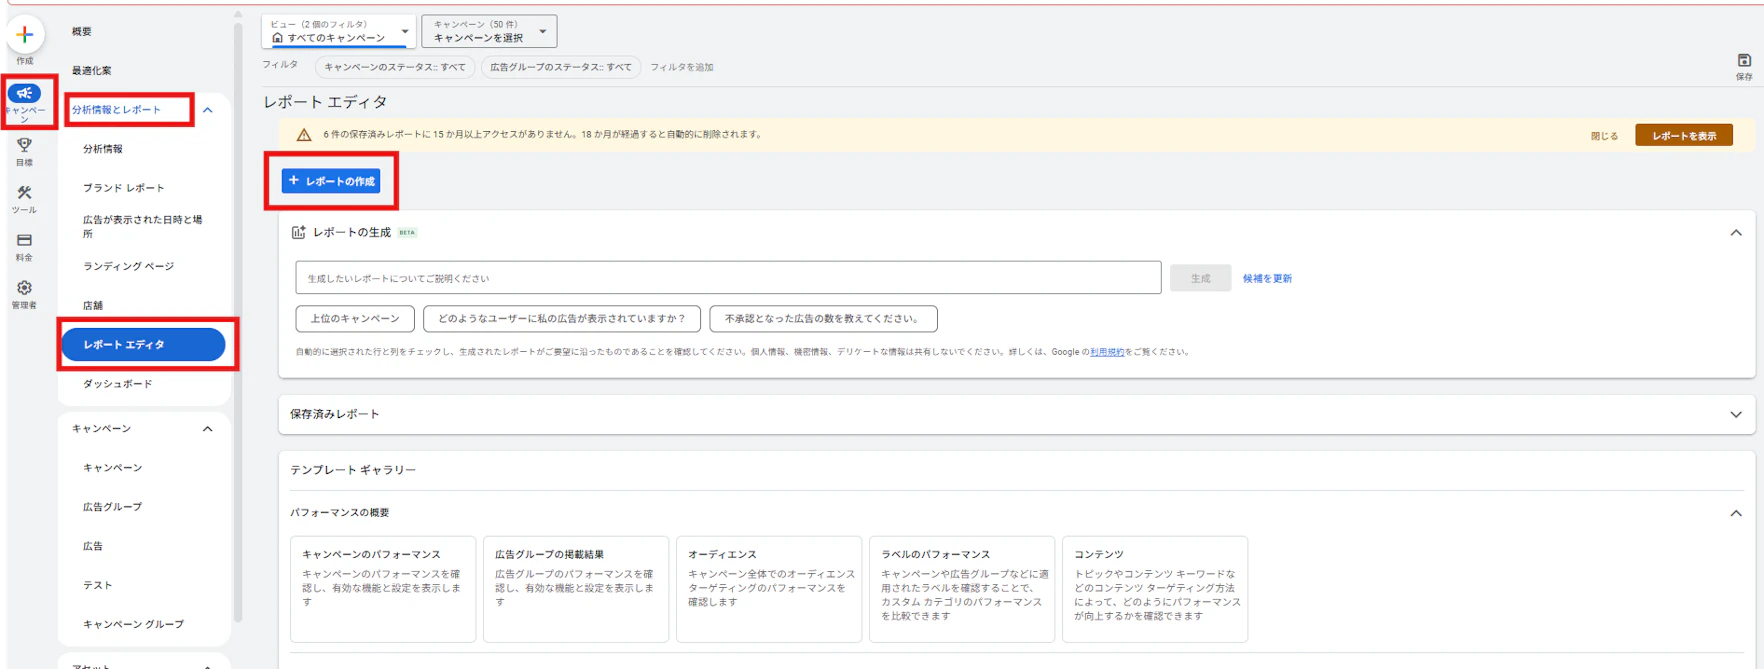
Task: Select 分析情報 menu item
Action: pyautogui.click(x=103, y=149)
